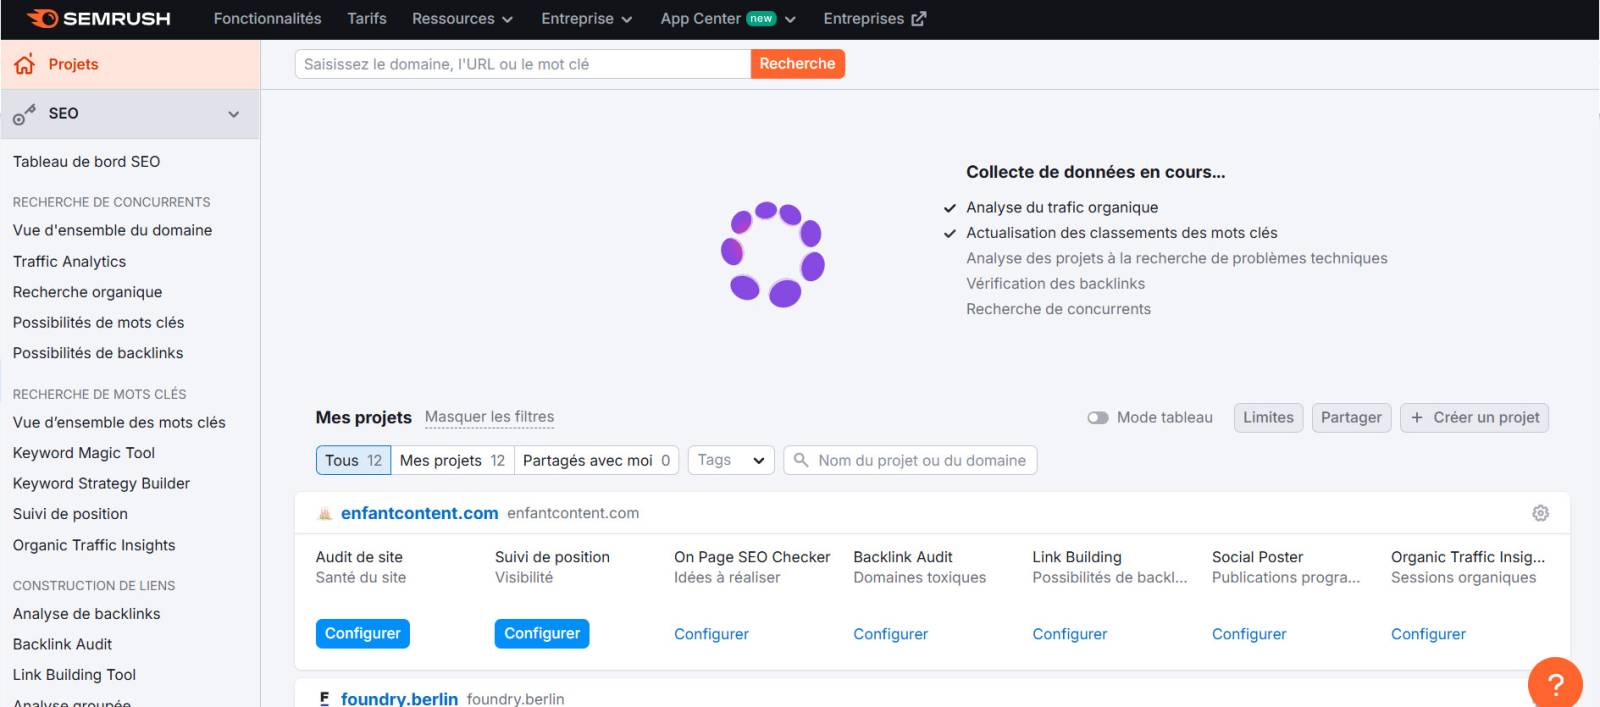
Task: Select the Mes projets 12 tab
Action: coord(452,460)
